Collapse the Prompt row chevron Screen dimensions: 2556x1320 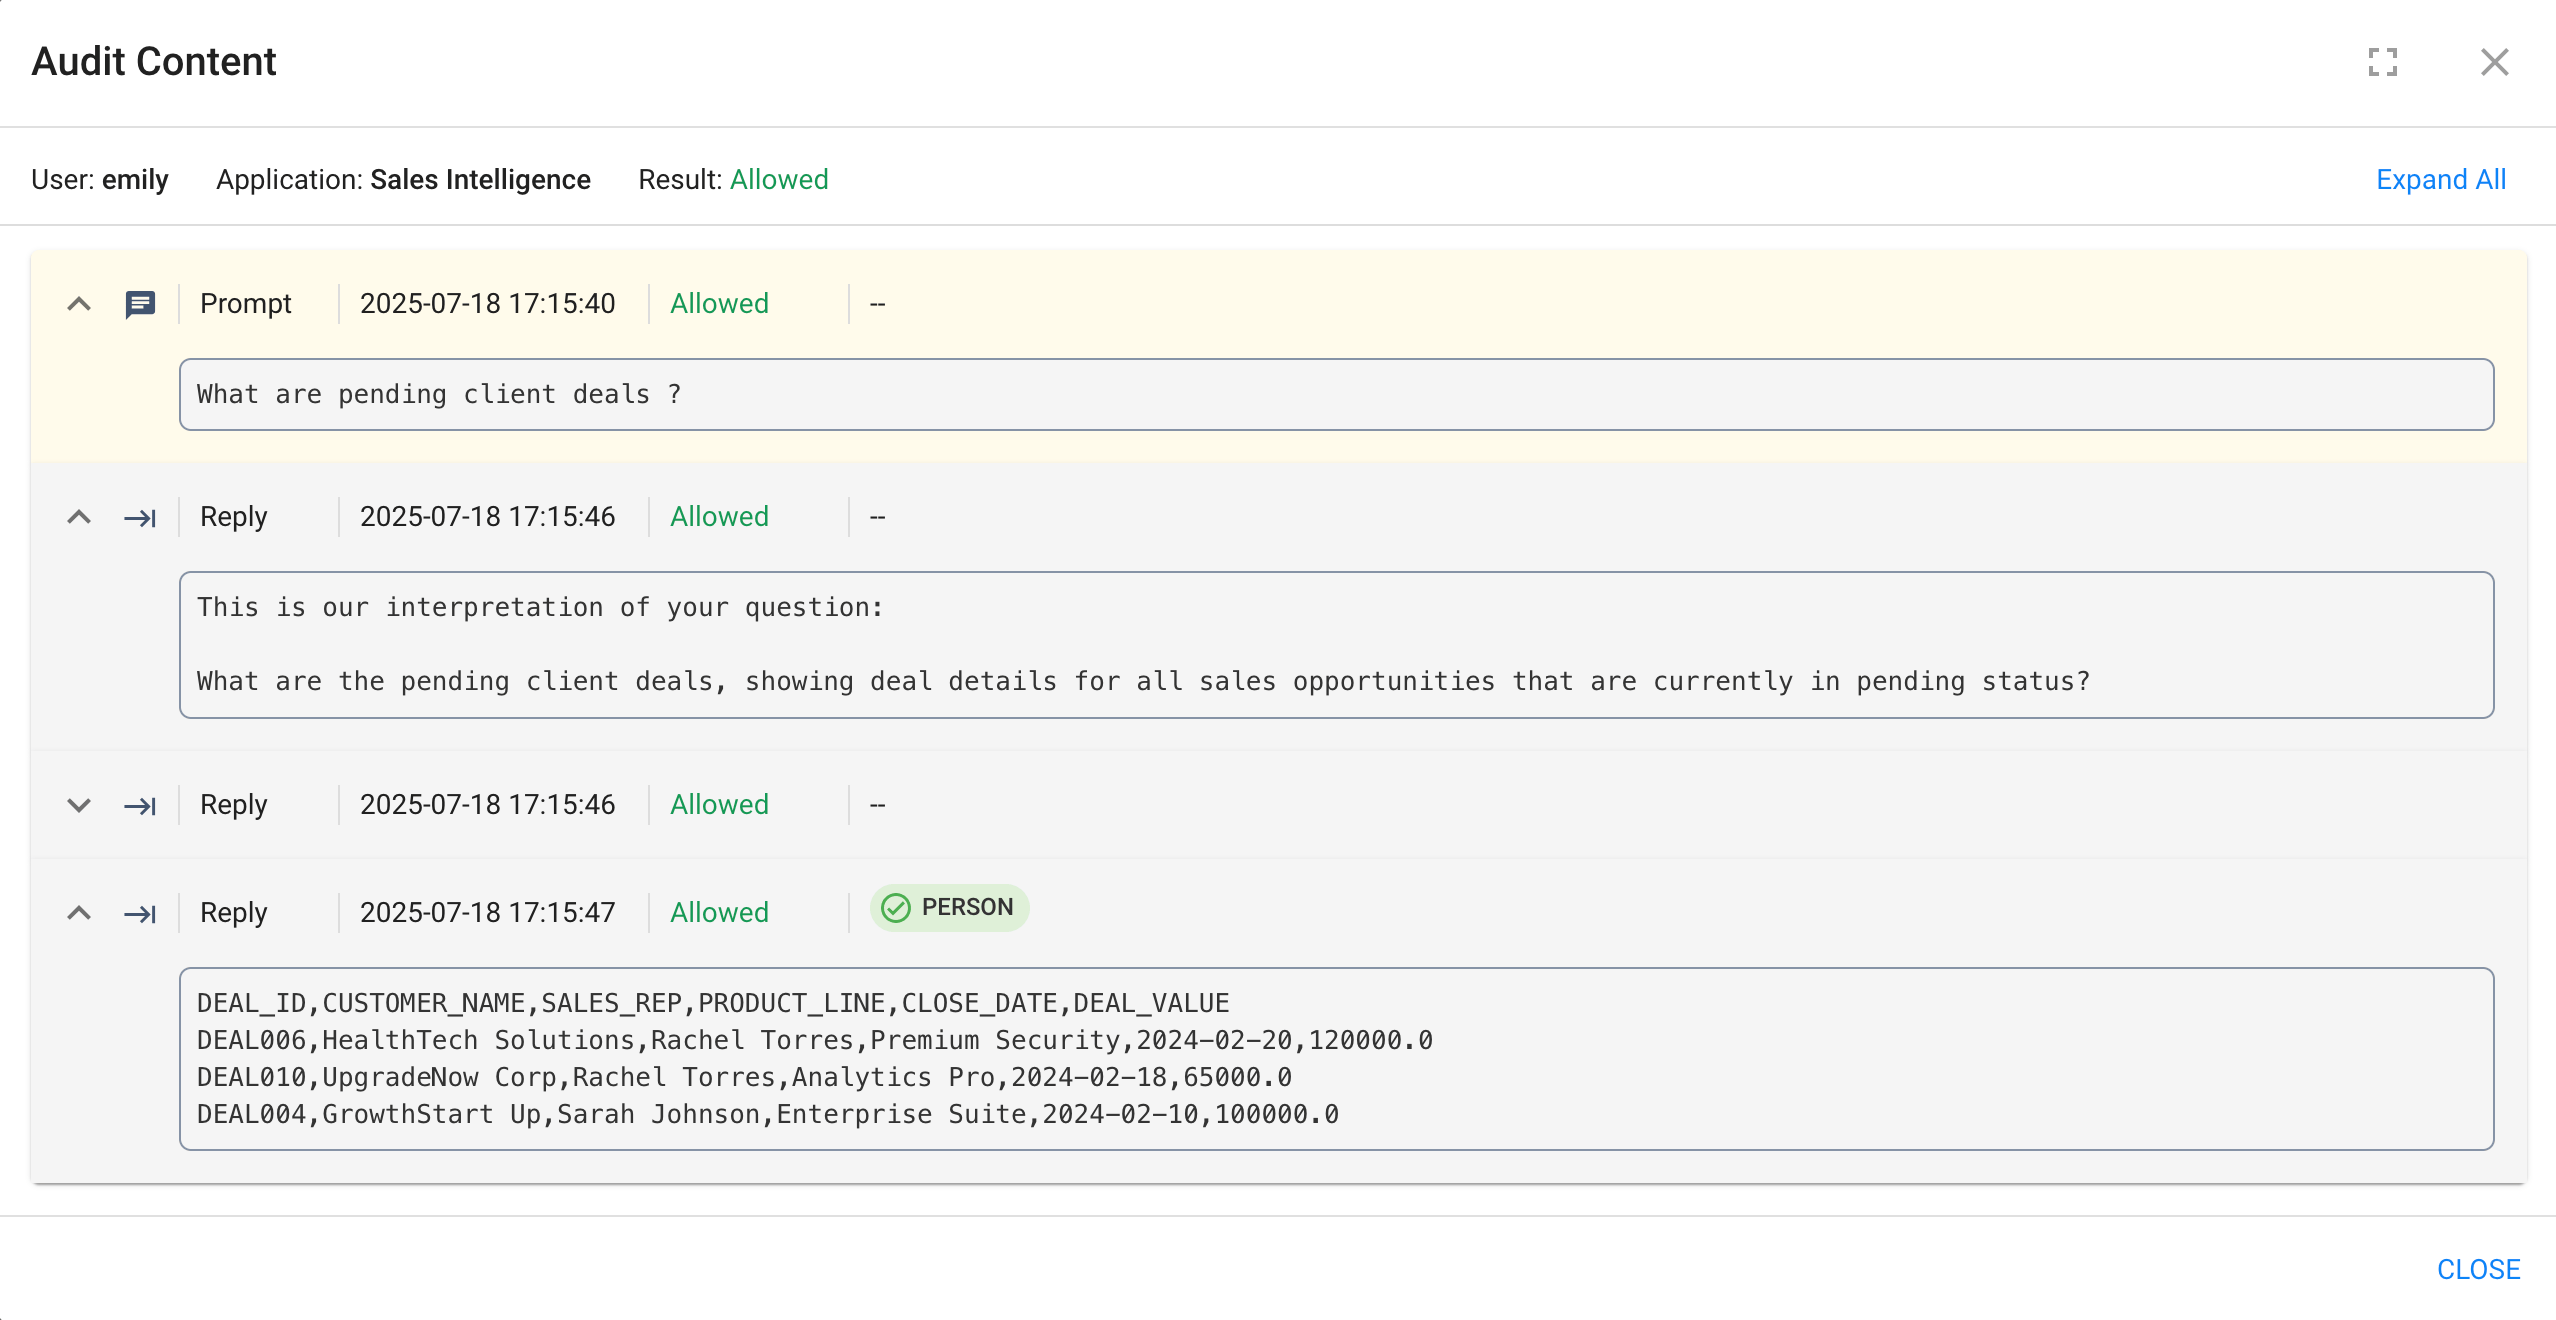(79, 304)
